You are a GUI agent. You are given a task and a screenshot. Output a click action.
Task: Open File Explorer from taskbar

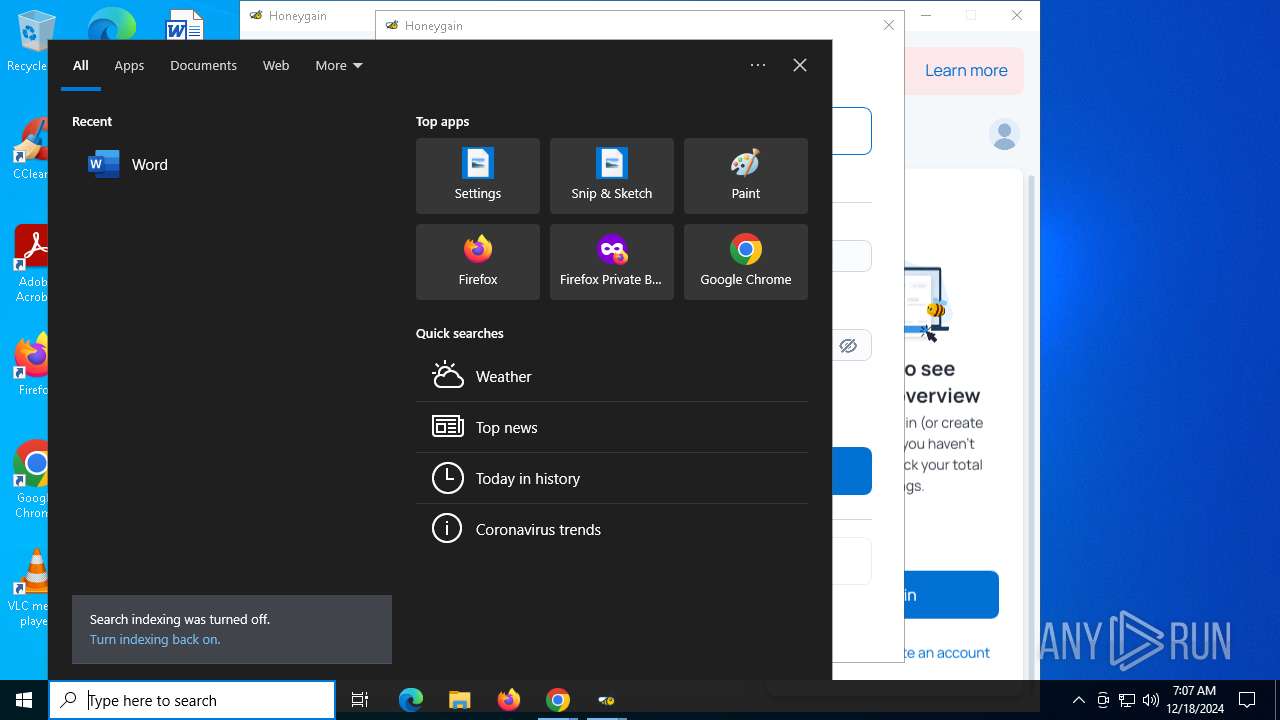point(460,700)
